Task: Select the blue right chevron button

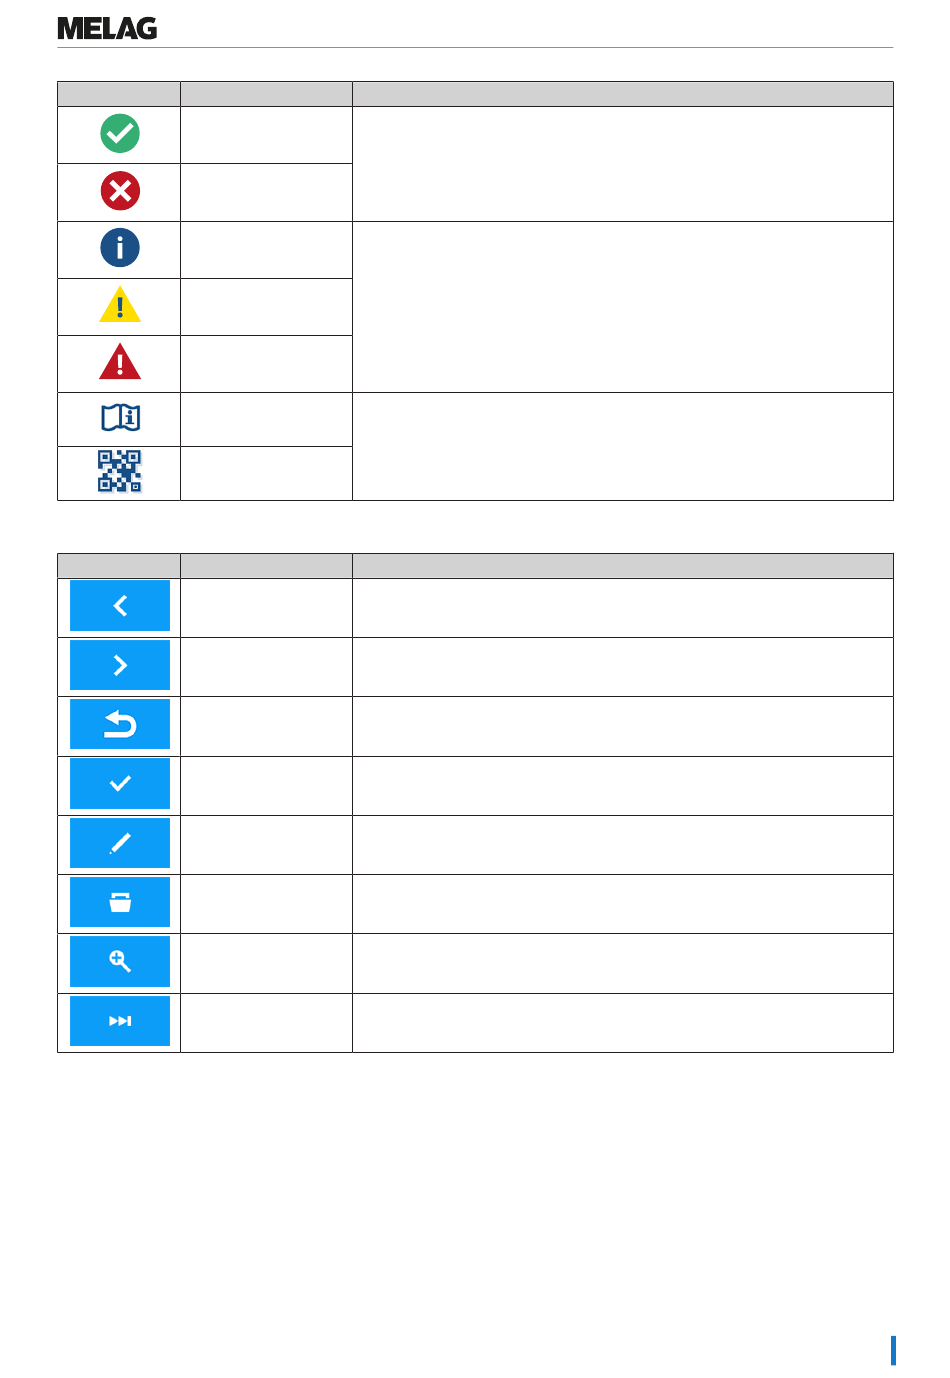Action: click(x=120, y=665)
